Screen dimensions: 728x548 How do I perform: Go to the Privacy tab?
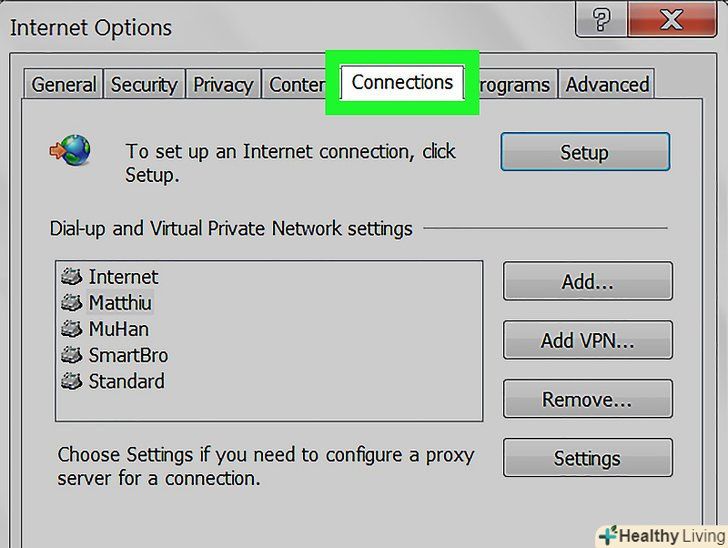coord(223,85)
